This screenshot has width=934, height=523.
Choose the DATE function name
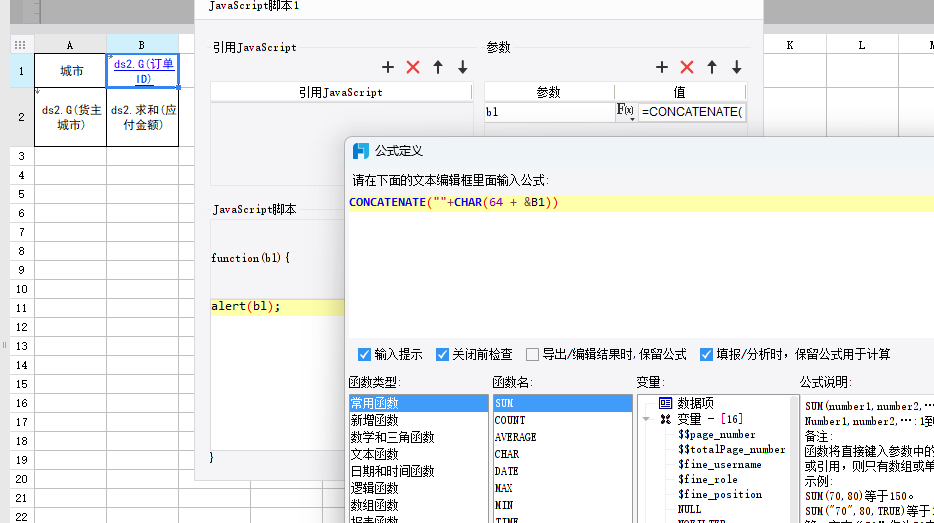[562, 471]
